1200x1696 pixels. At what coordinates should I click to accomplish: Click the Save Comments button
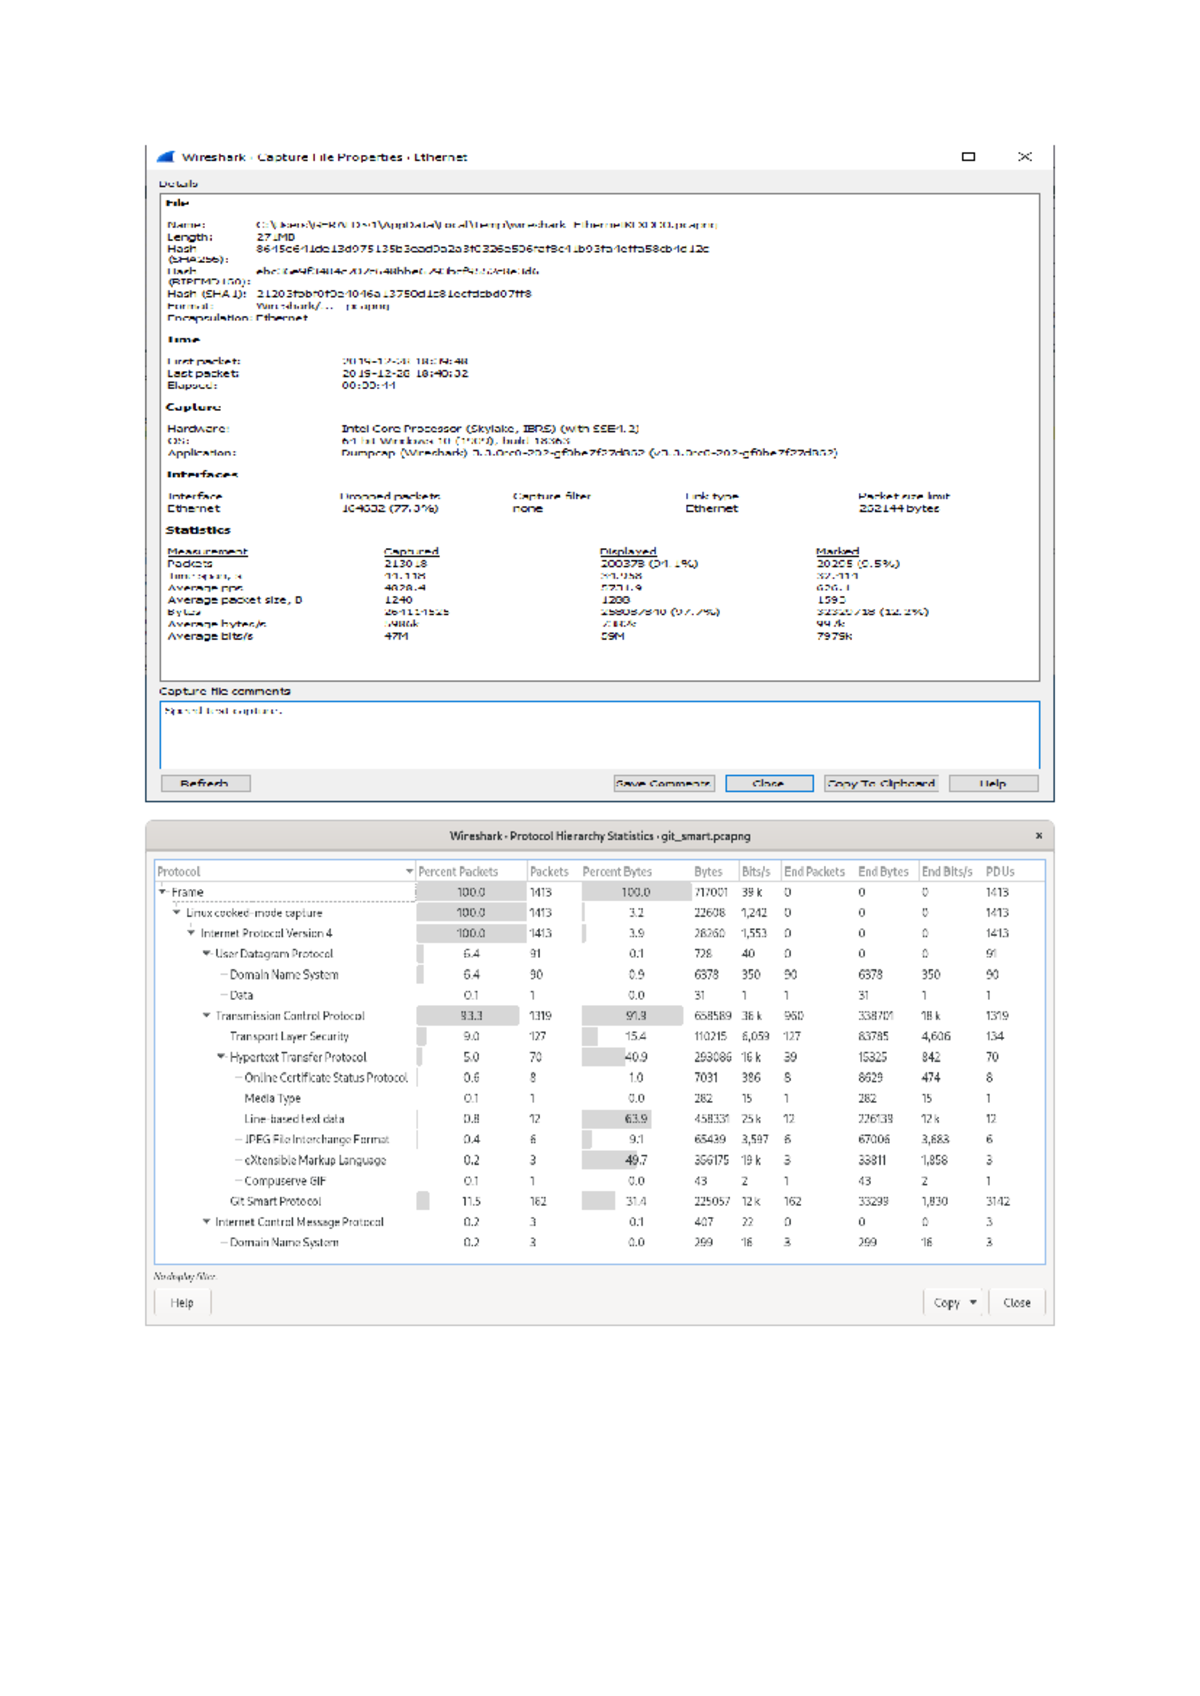point(663,783)
